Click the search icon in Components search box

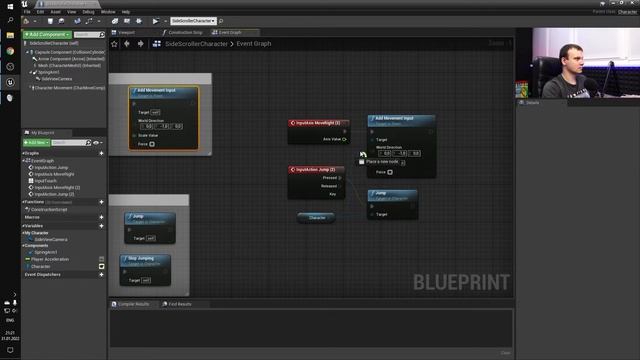click(102, 35)
